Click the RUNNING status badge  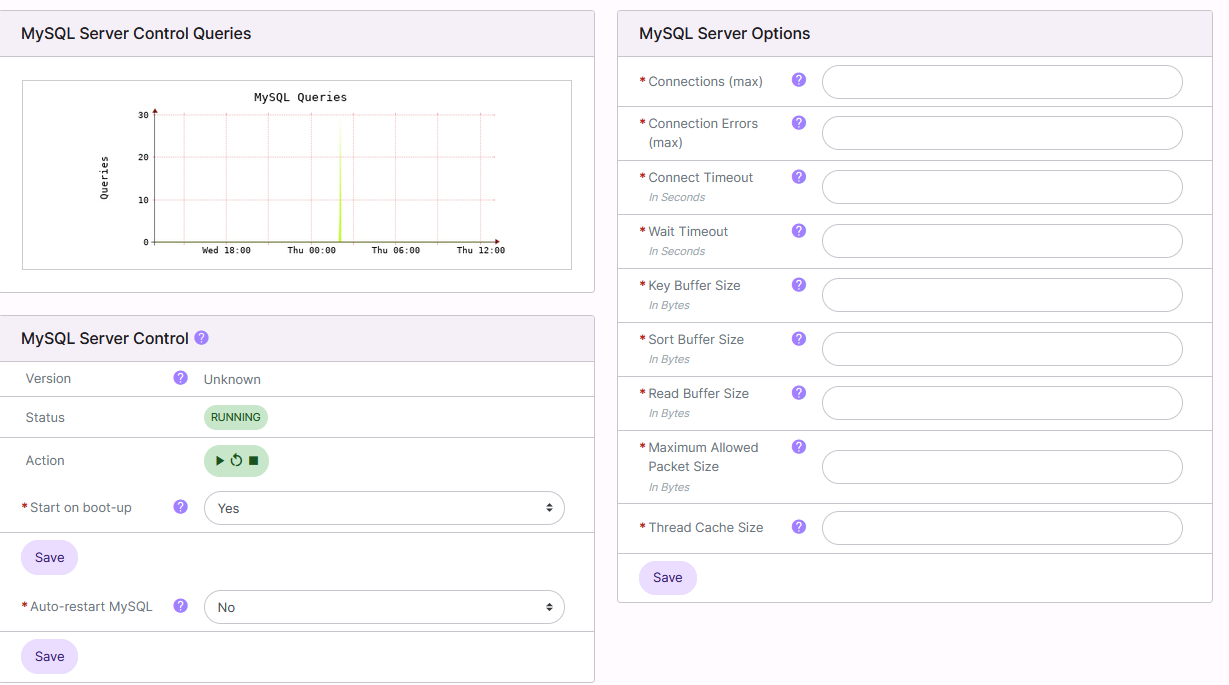click(235, 416)
